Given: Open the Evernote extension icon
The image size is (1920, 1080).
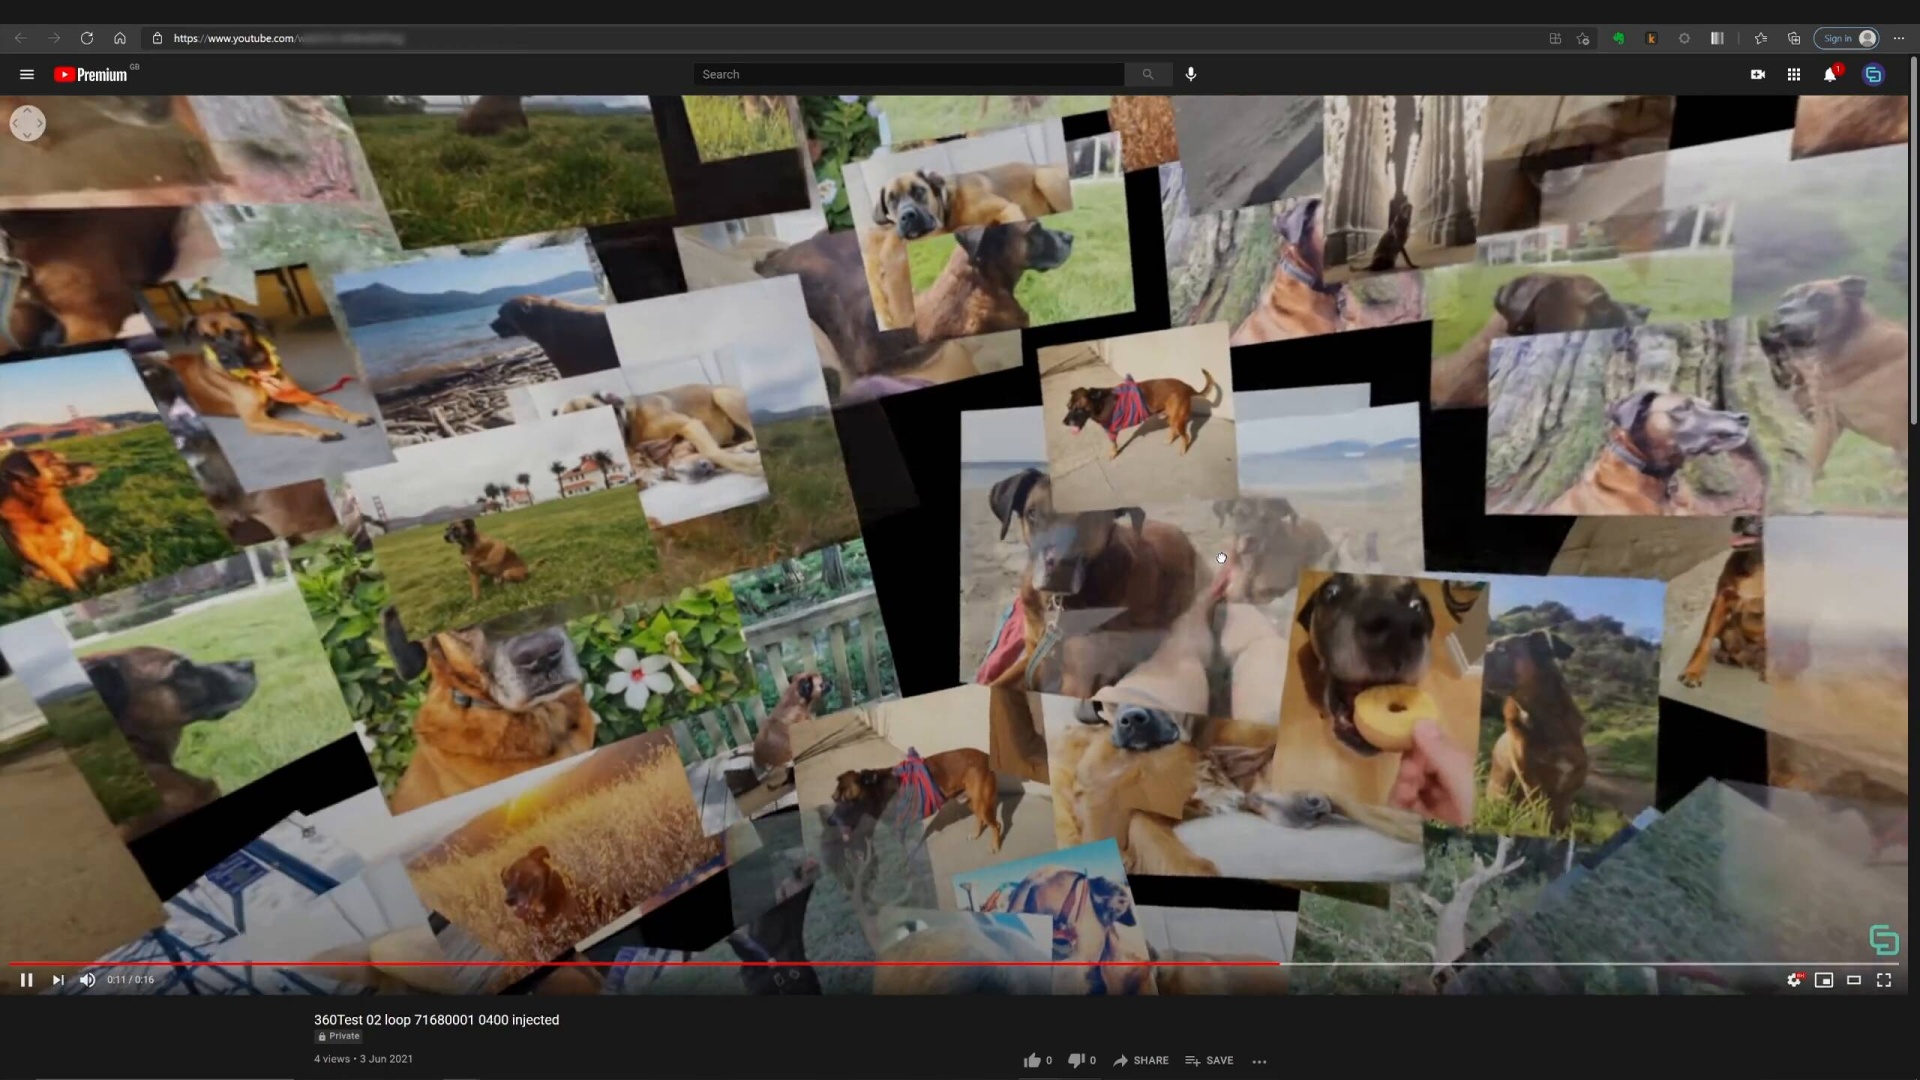Looking at the screenshot, I should (1618, 38).
